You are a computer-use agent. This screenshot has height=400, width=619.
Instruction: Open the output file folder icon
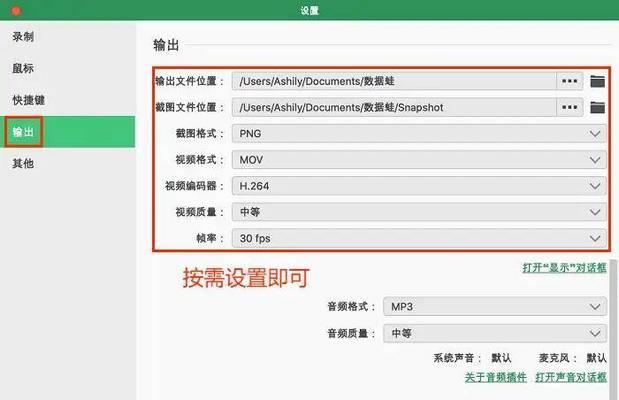[x=598, y=81]
